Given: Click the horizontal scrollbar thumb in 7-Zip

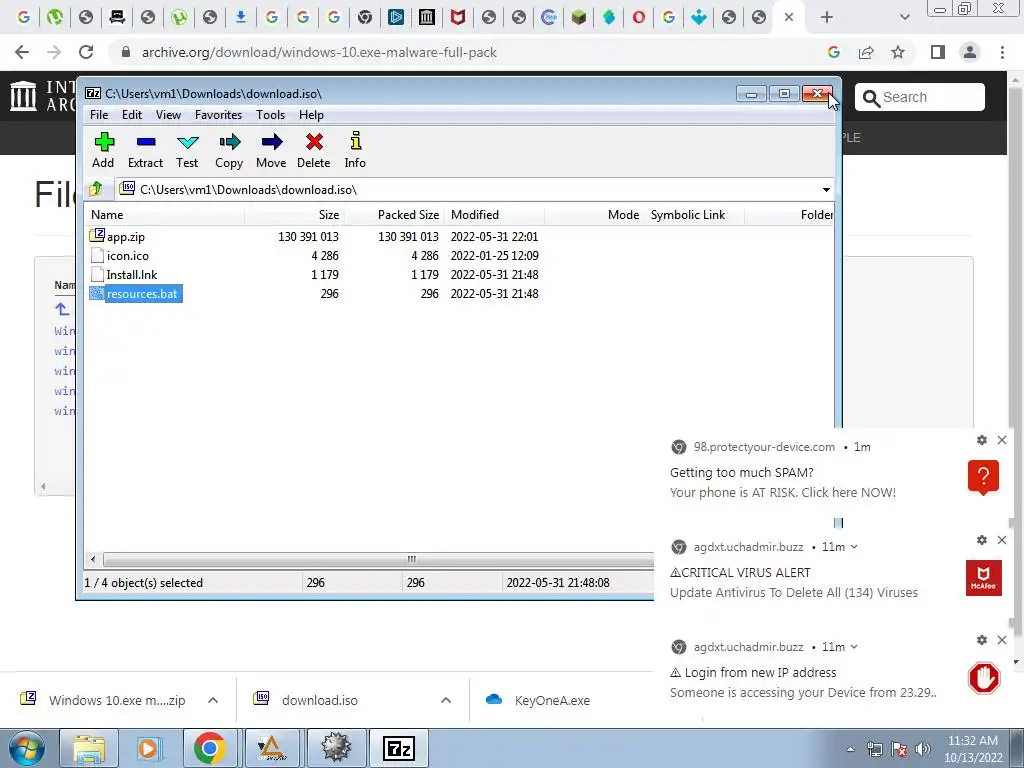Looking at the screenshot, I should [379, 559].
